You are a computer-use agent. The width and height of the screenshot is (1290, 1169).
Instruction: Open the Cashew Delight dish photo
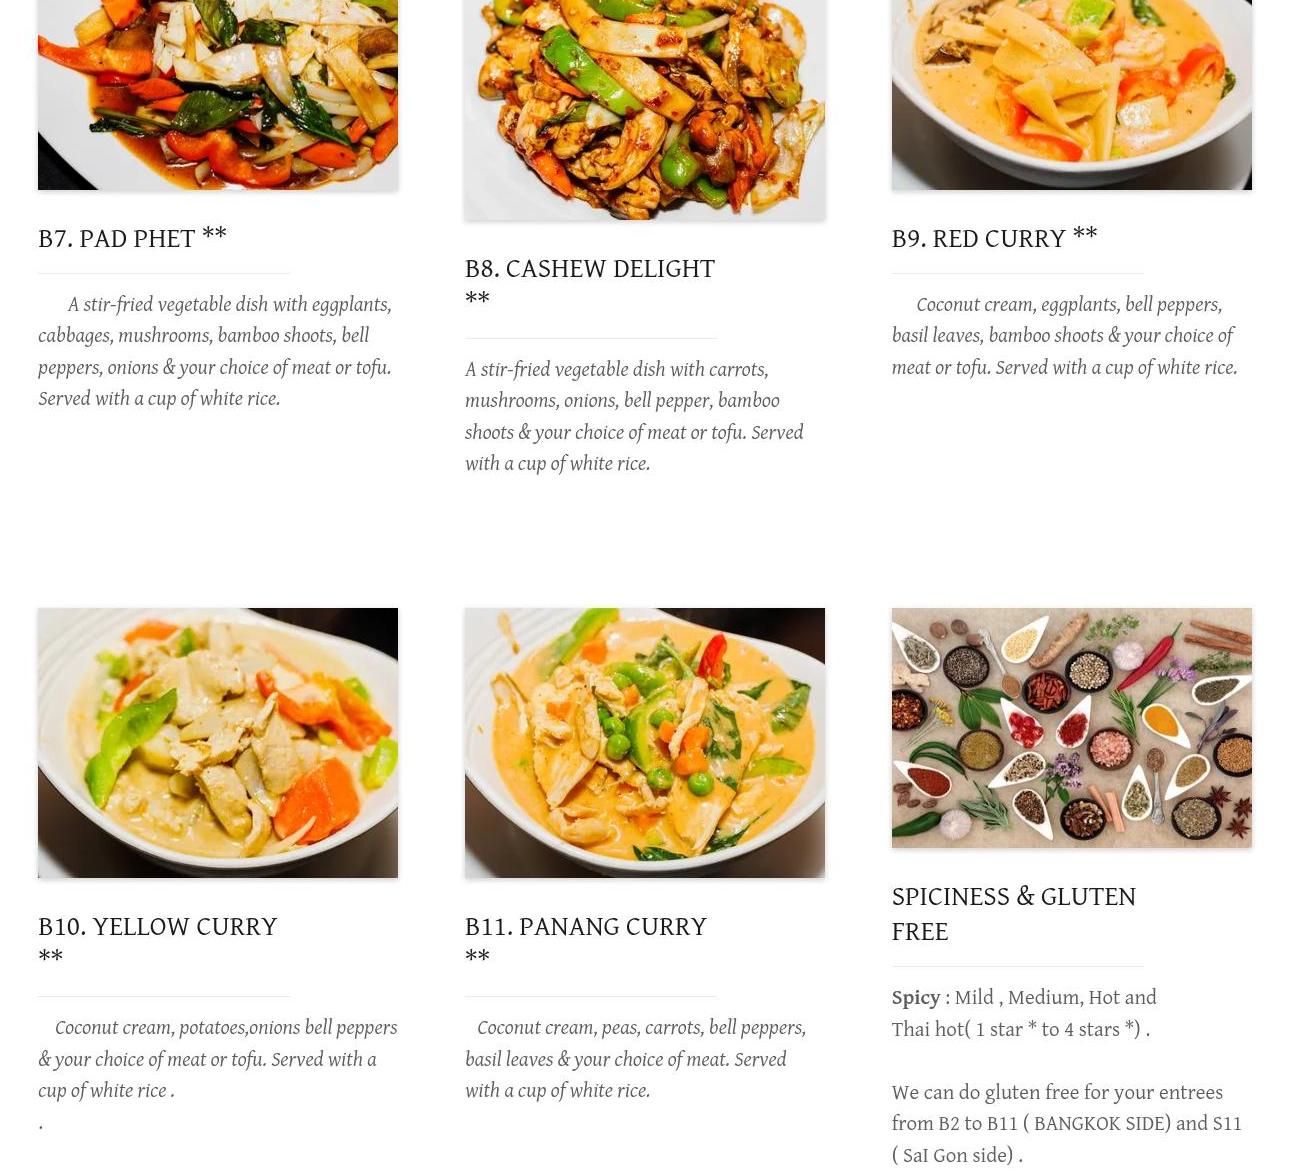coord(645,110)
